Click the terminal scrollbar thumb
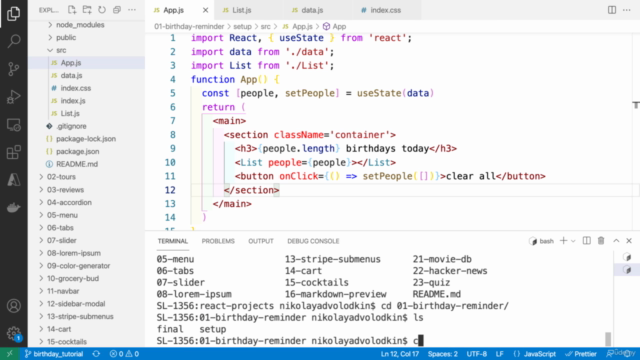This screenshot has height=360, width=640. pyautogui.click(x=608, y=338)
